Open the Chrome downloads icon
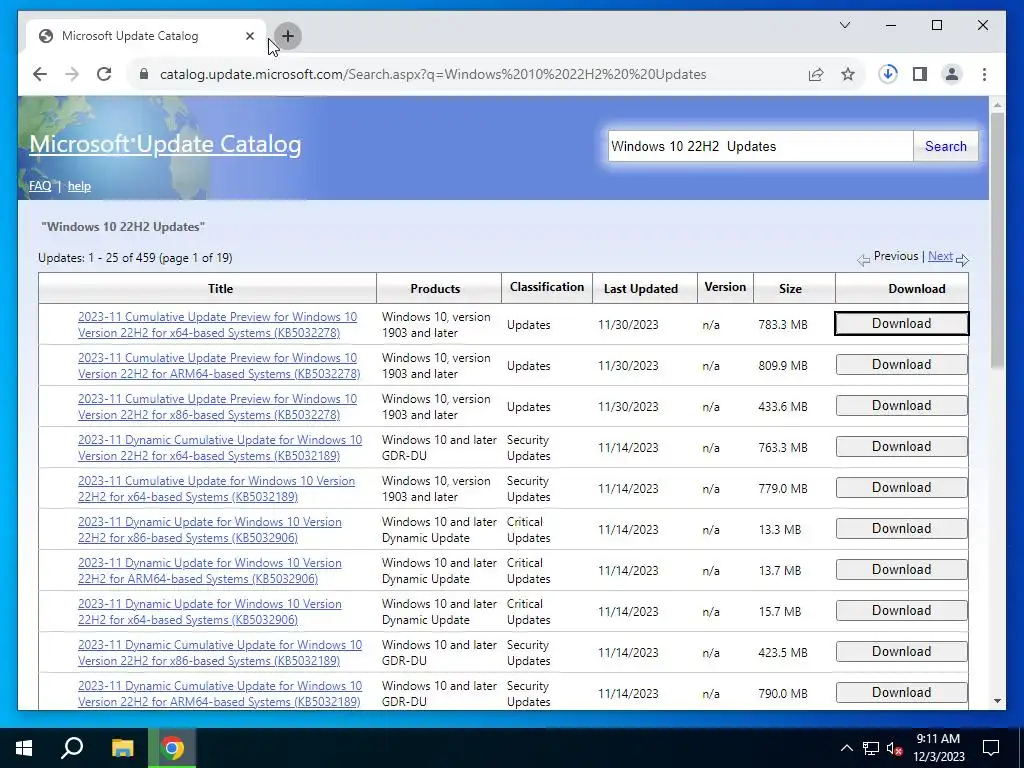Viewport: 1024px width, 768px height. pyautogui.click(x=888, y=74)
